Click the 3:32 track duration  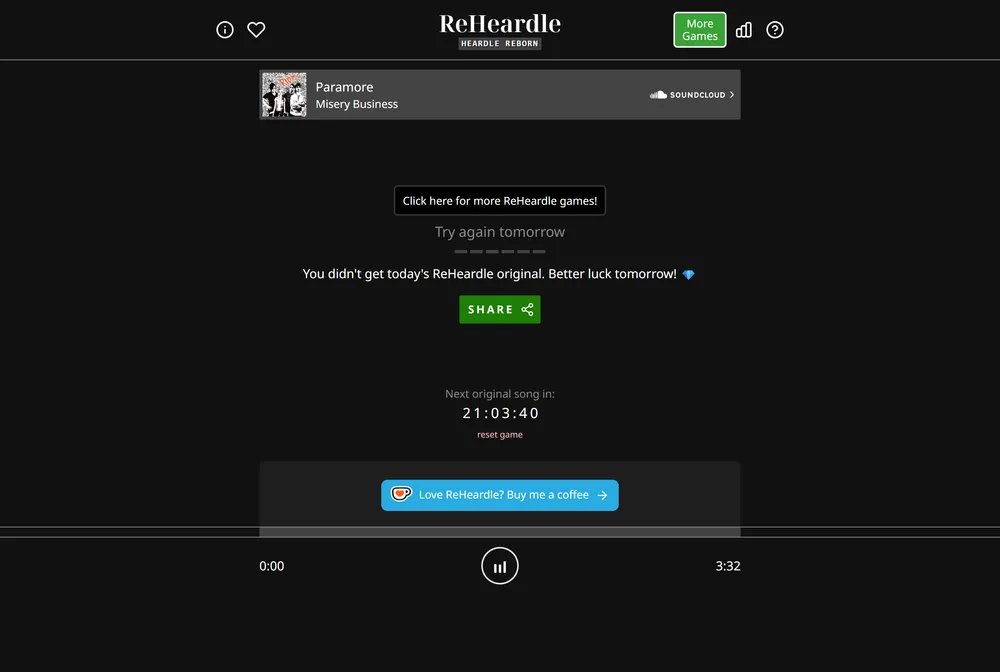[728, 566]
